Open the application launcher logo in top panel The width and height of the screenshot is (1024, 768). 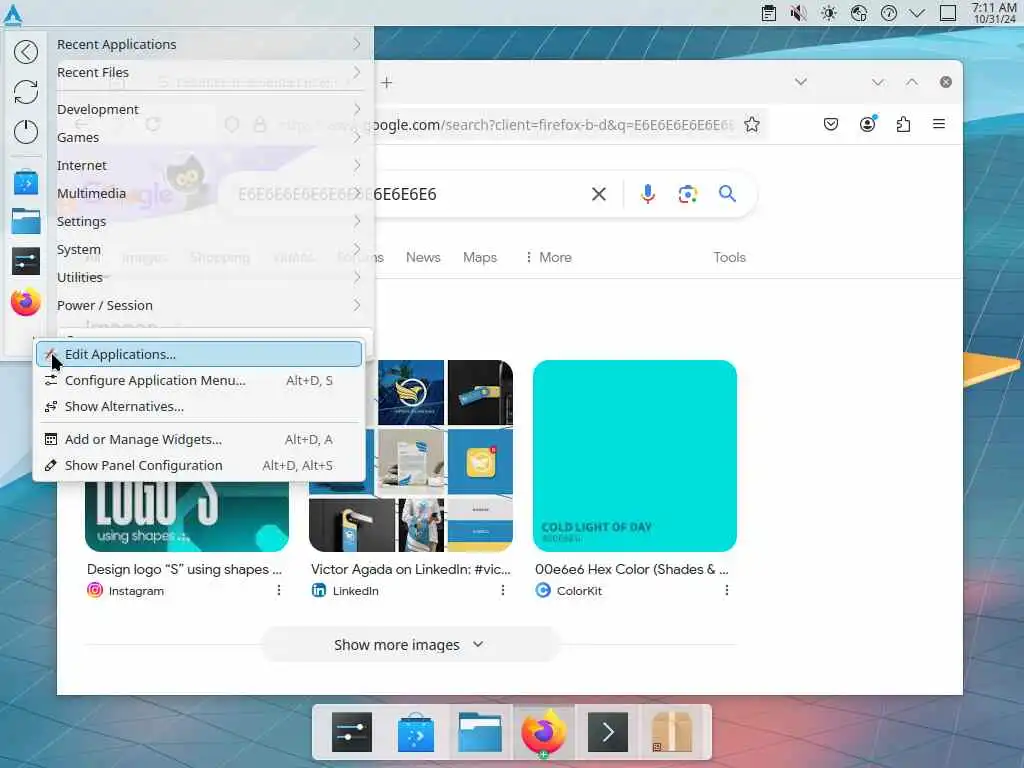coord(13,14)
